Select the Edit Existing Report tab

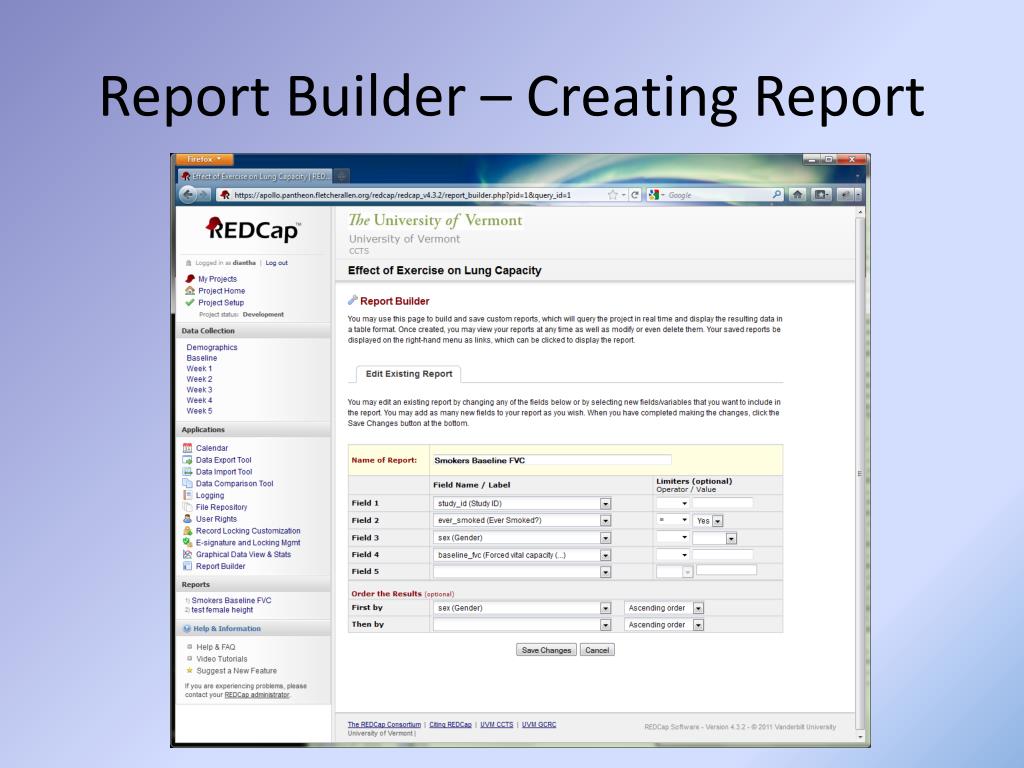(409, 374)
